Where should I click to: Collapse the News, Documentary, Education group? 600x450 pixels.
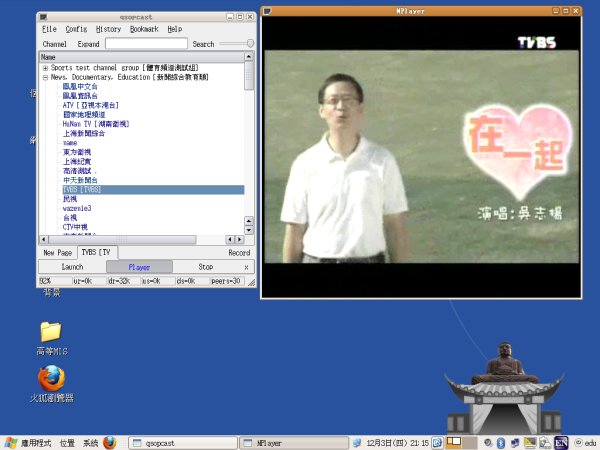point(45,77)
